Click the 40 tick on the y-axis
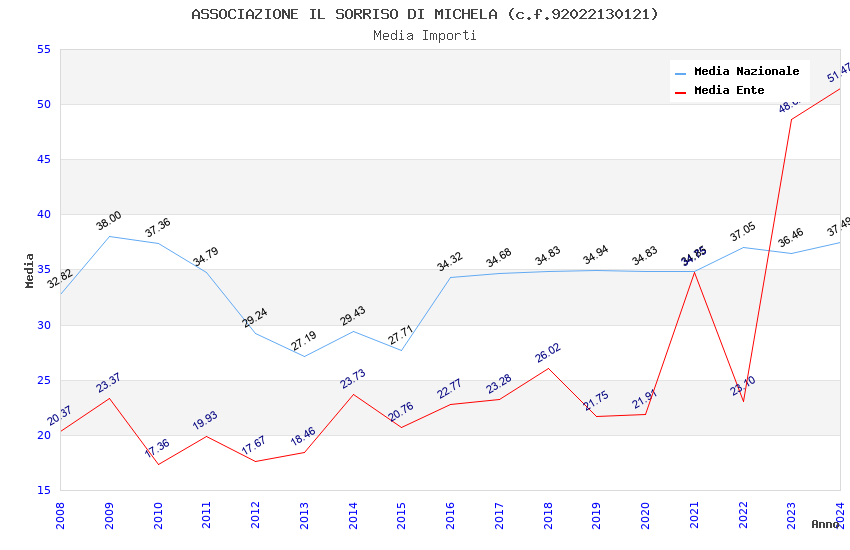Viewport: 850px width, 550px height. (44, 215)
